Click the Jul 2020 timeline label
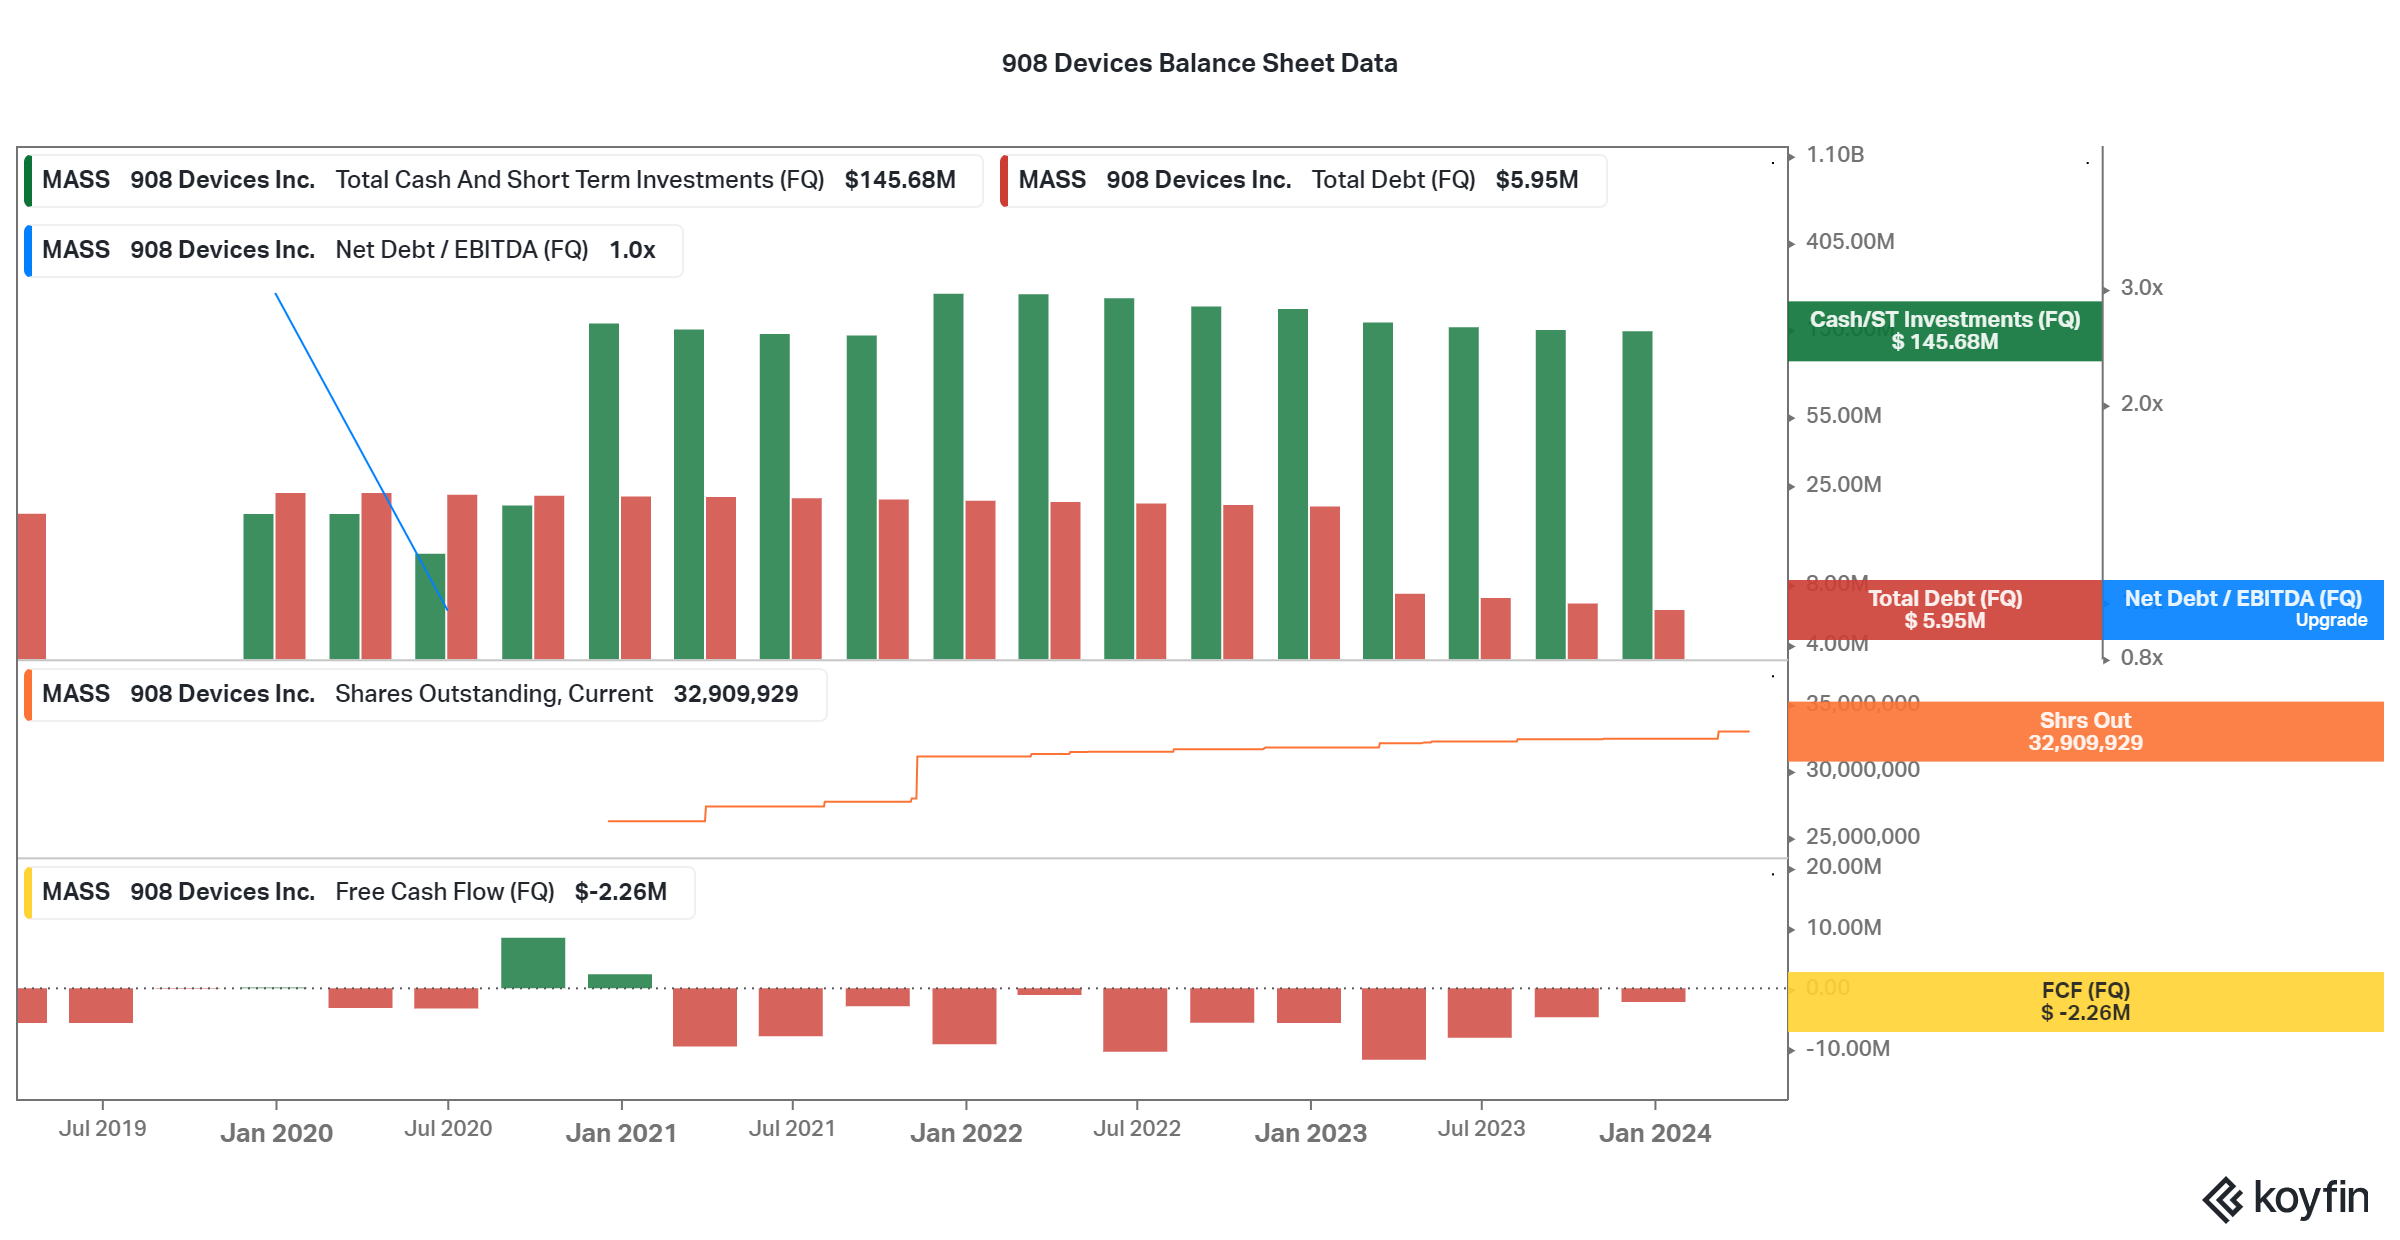Screen dimensions: 2400x1240 pos(448,1129)
